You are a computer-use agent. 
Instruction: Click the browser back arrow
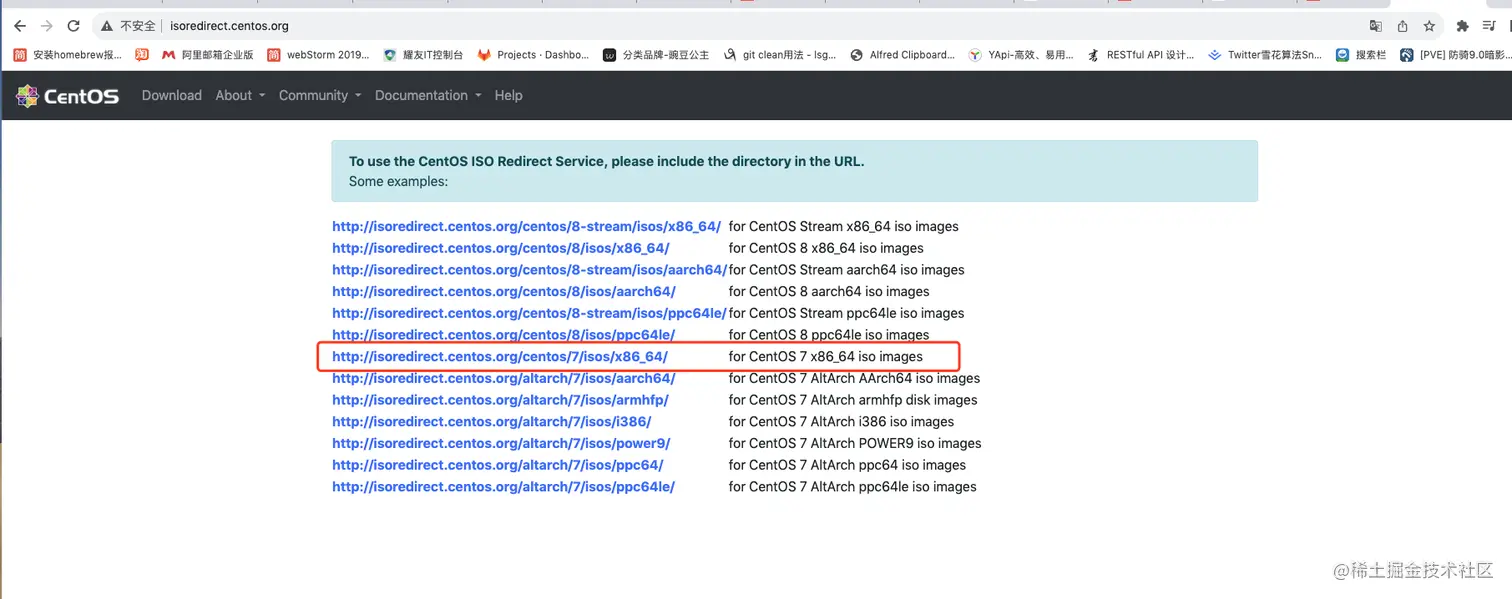pyautogui.click(x=19, y=26)
